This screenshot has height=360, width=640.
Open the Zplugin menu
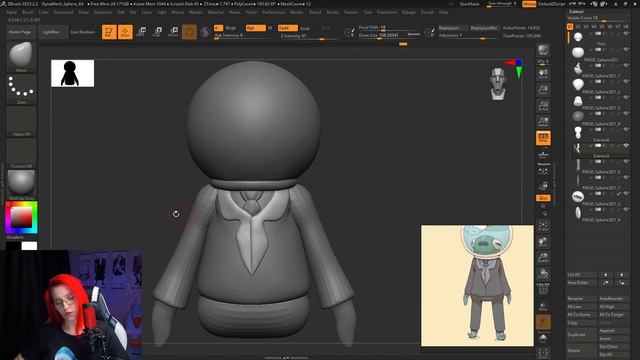pos(409,12)
